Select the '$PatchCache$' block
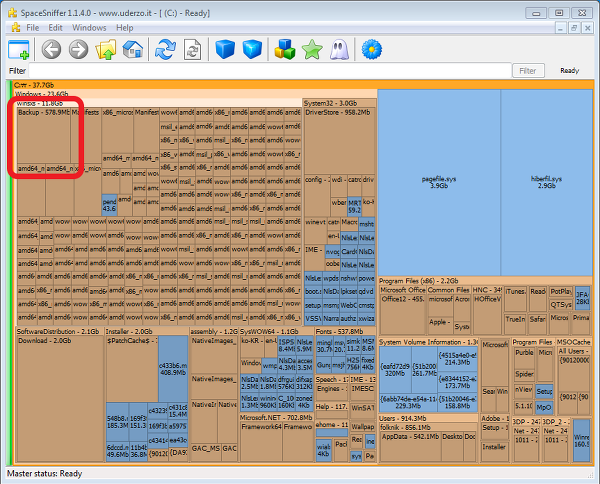 pyautogui.click(x=132, y=369)
